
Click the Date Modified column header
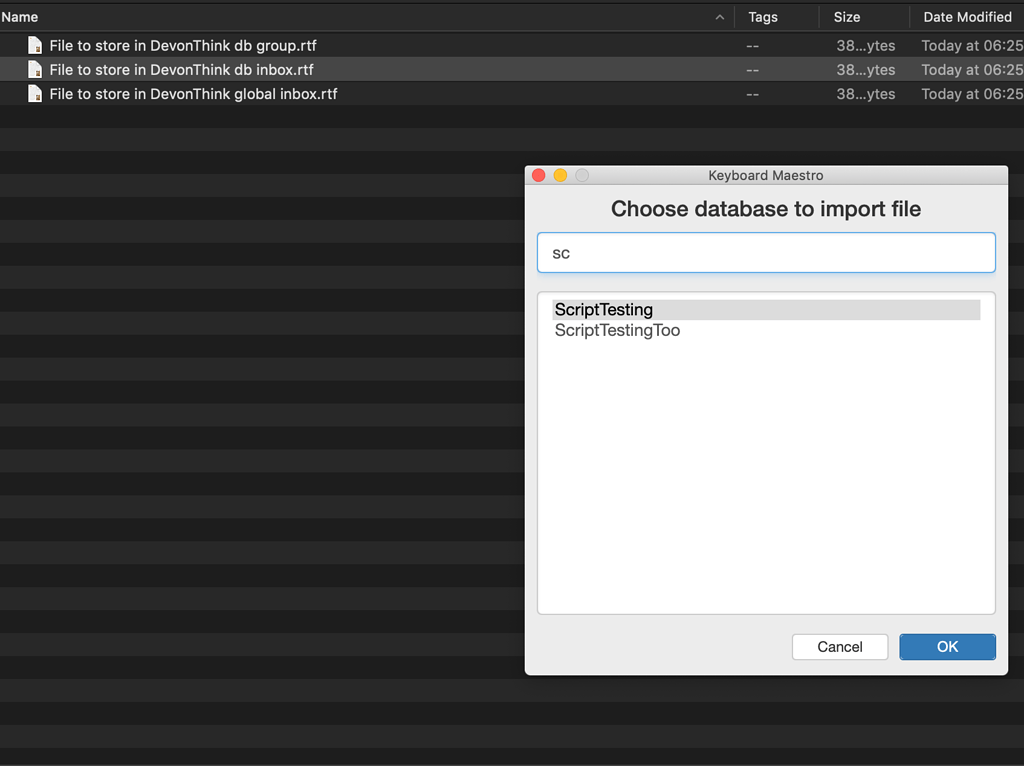point(967,17)
